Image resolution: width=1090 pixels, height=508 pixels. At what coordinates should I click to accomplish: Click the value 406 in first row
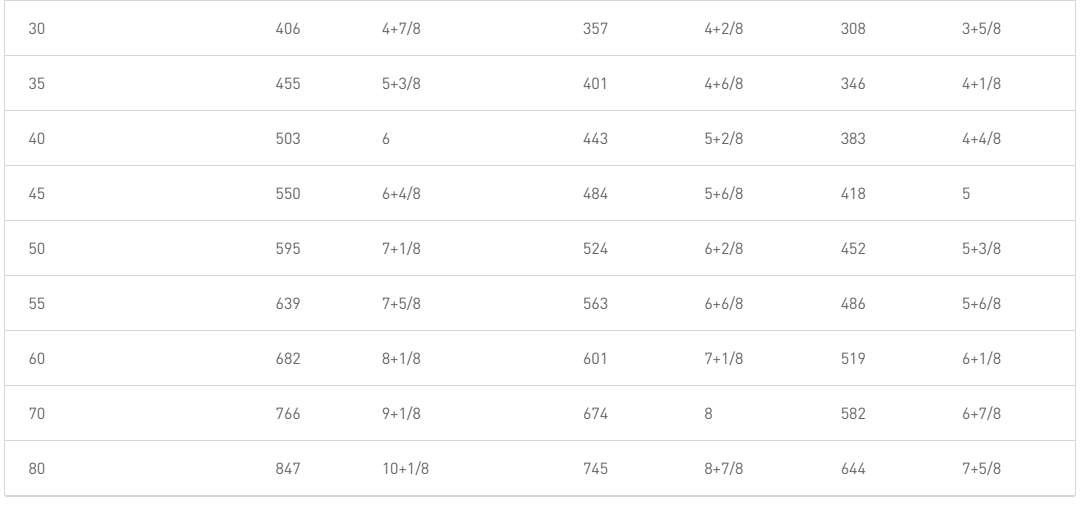(288, 29)
